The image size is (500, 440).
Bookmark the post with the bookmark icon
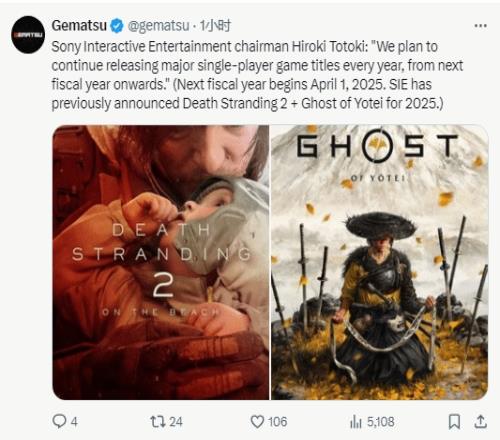point(454,422)
